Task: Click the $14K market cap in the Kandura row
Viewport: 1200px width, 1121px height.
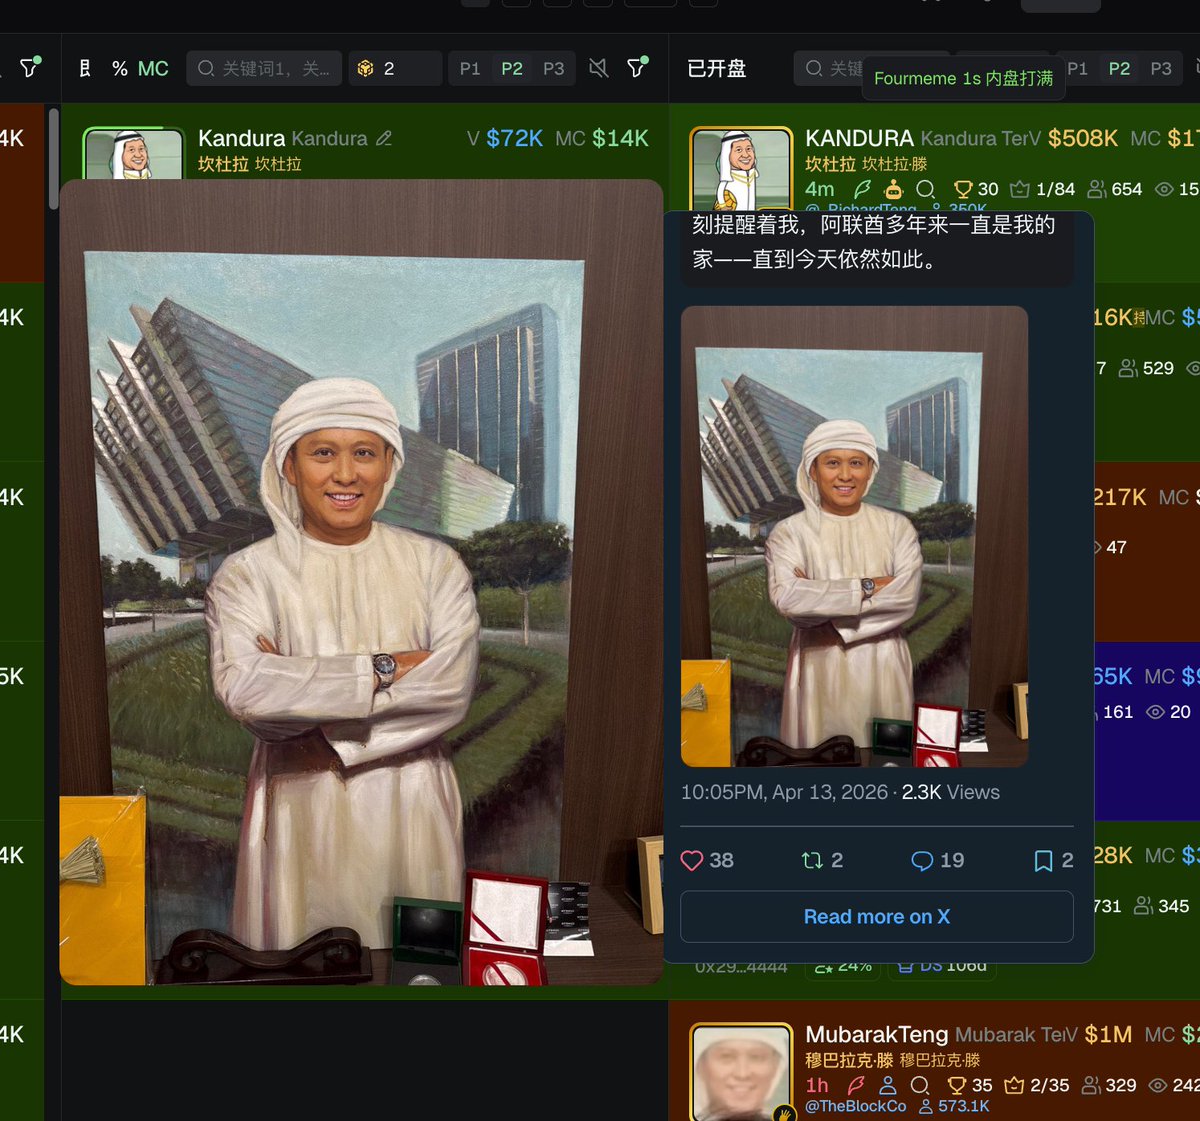Action: (x=620, y=138)
